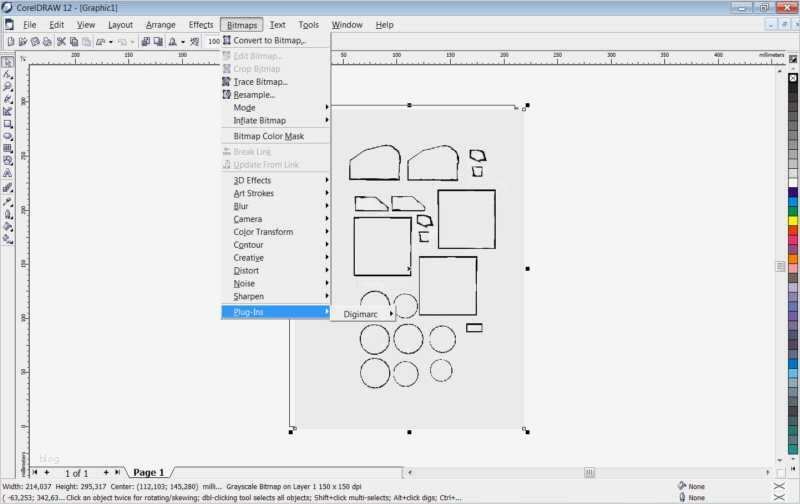Switch to the Page 1 tab
This screenshot has height=504, width=800.
point(148,472)
